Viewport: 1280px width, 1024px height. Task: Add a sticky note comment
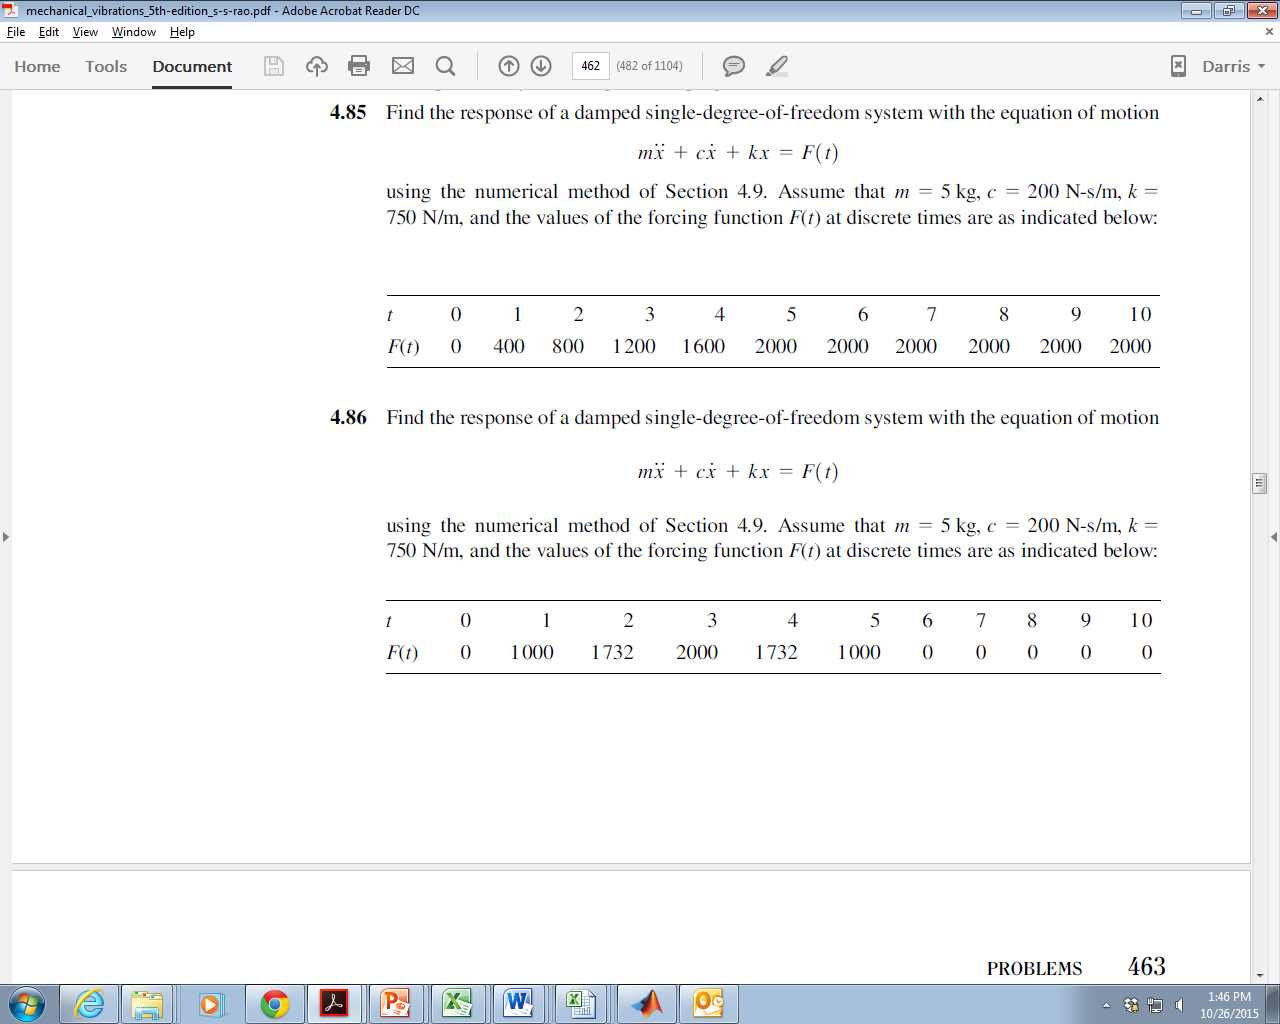tap(733, 66)
